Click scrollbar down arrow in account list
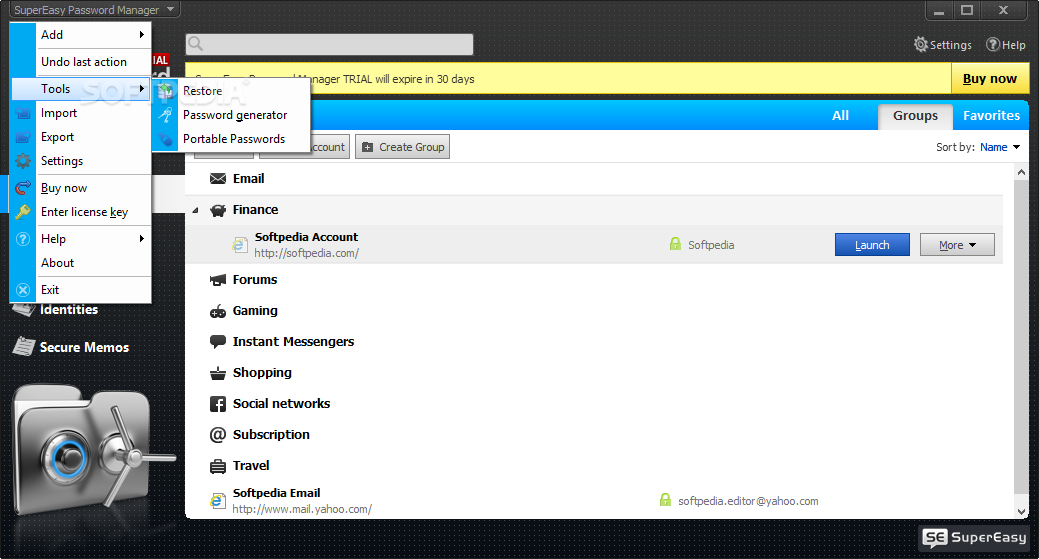Viewport: 1039px width, 559px height. pyautogui.click(x=1021, y=511)
